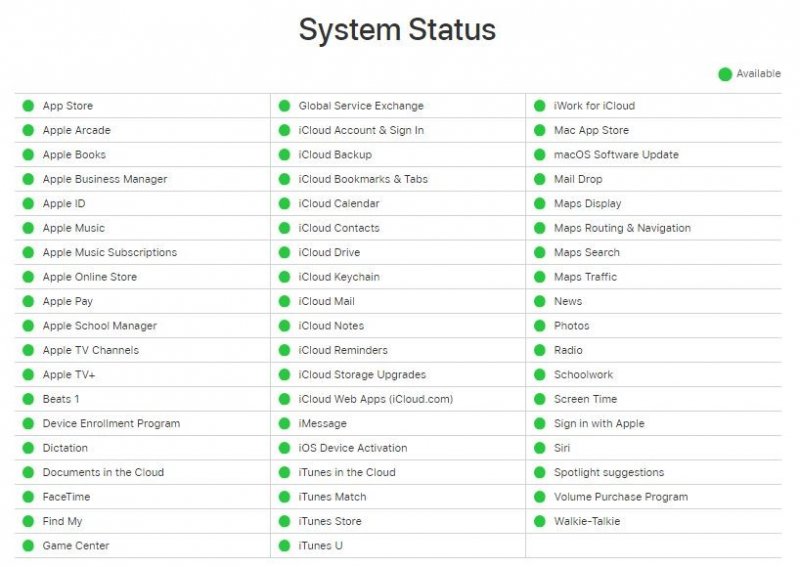Click the status dot for iTunes Store
The height and width of the screenshot is (567, 800).
[x=284, y=521]
